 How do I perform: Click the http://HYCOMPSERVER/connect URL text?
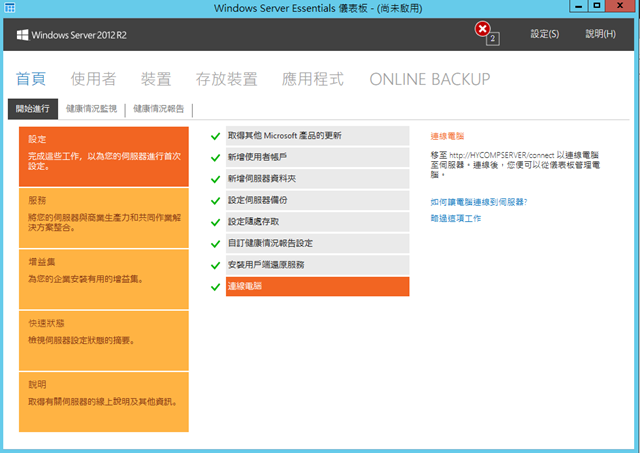(502, 155)
